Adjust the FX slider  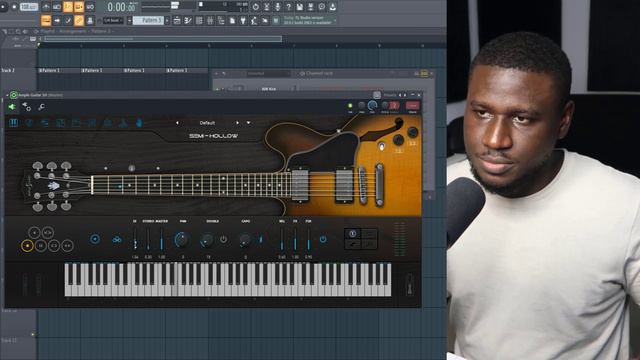(295, 239)
